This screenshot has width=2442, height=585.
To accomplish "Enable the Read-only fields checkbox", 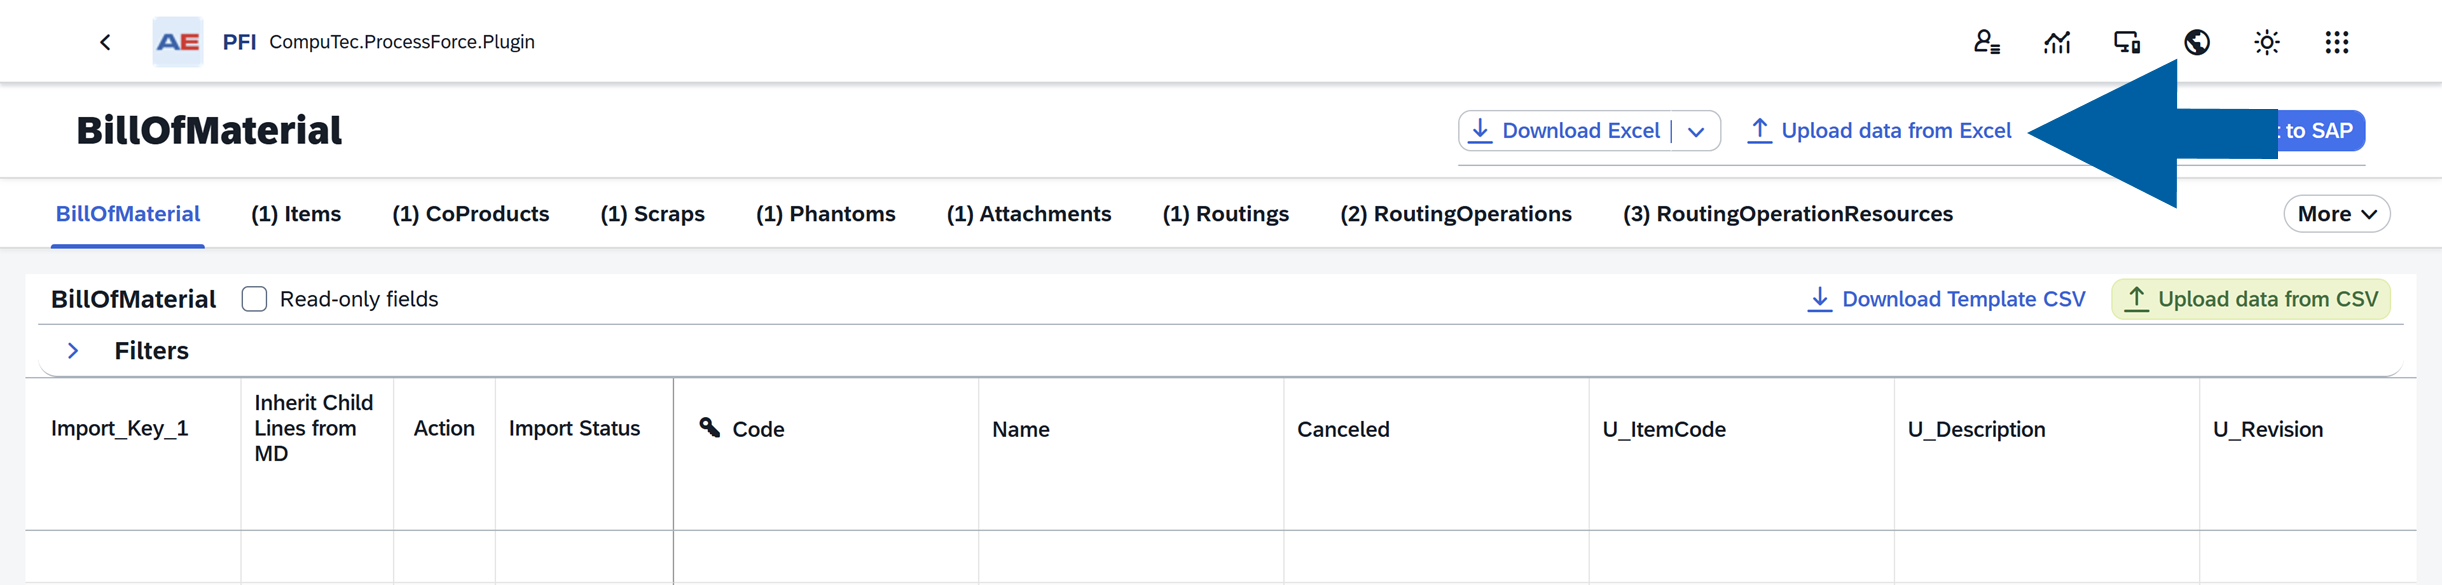I will pos(254,299).
